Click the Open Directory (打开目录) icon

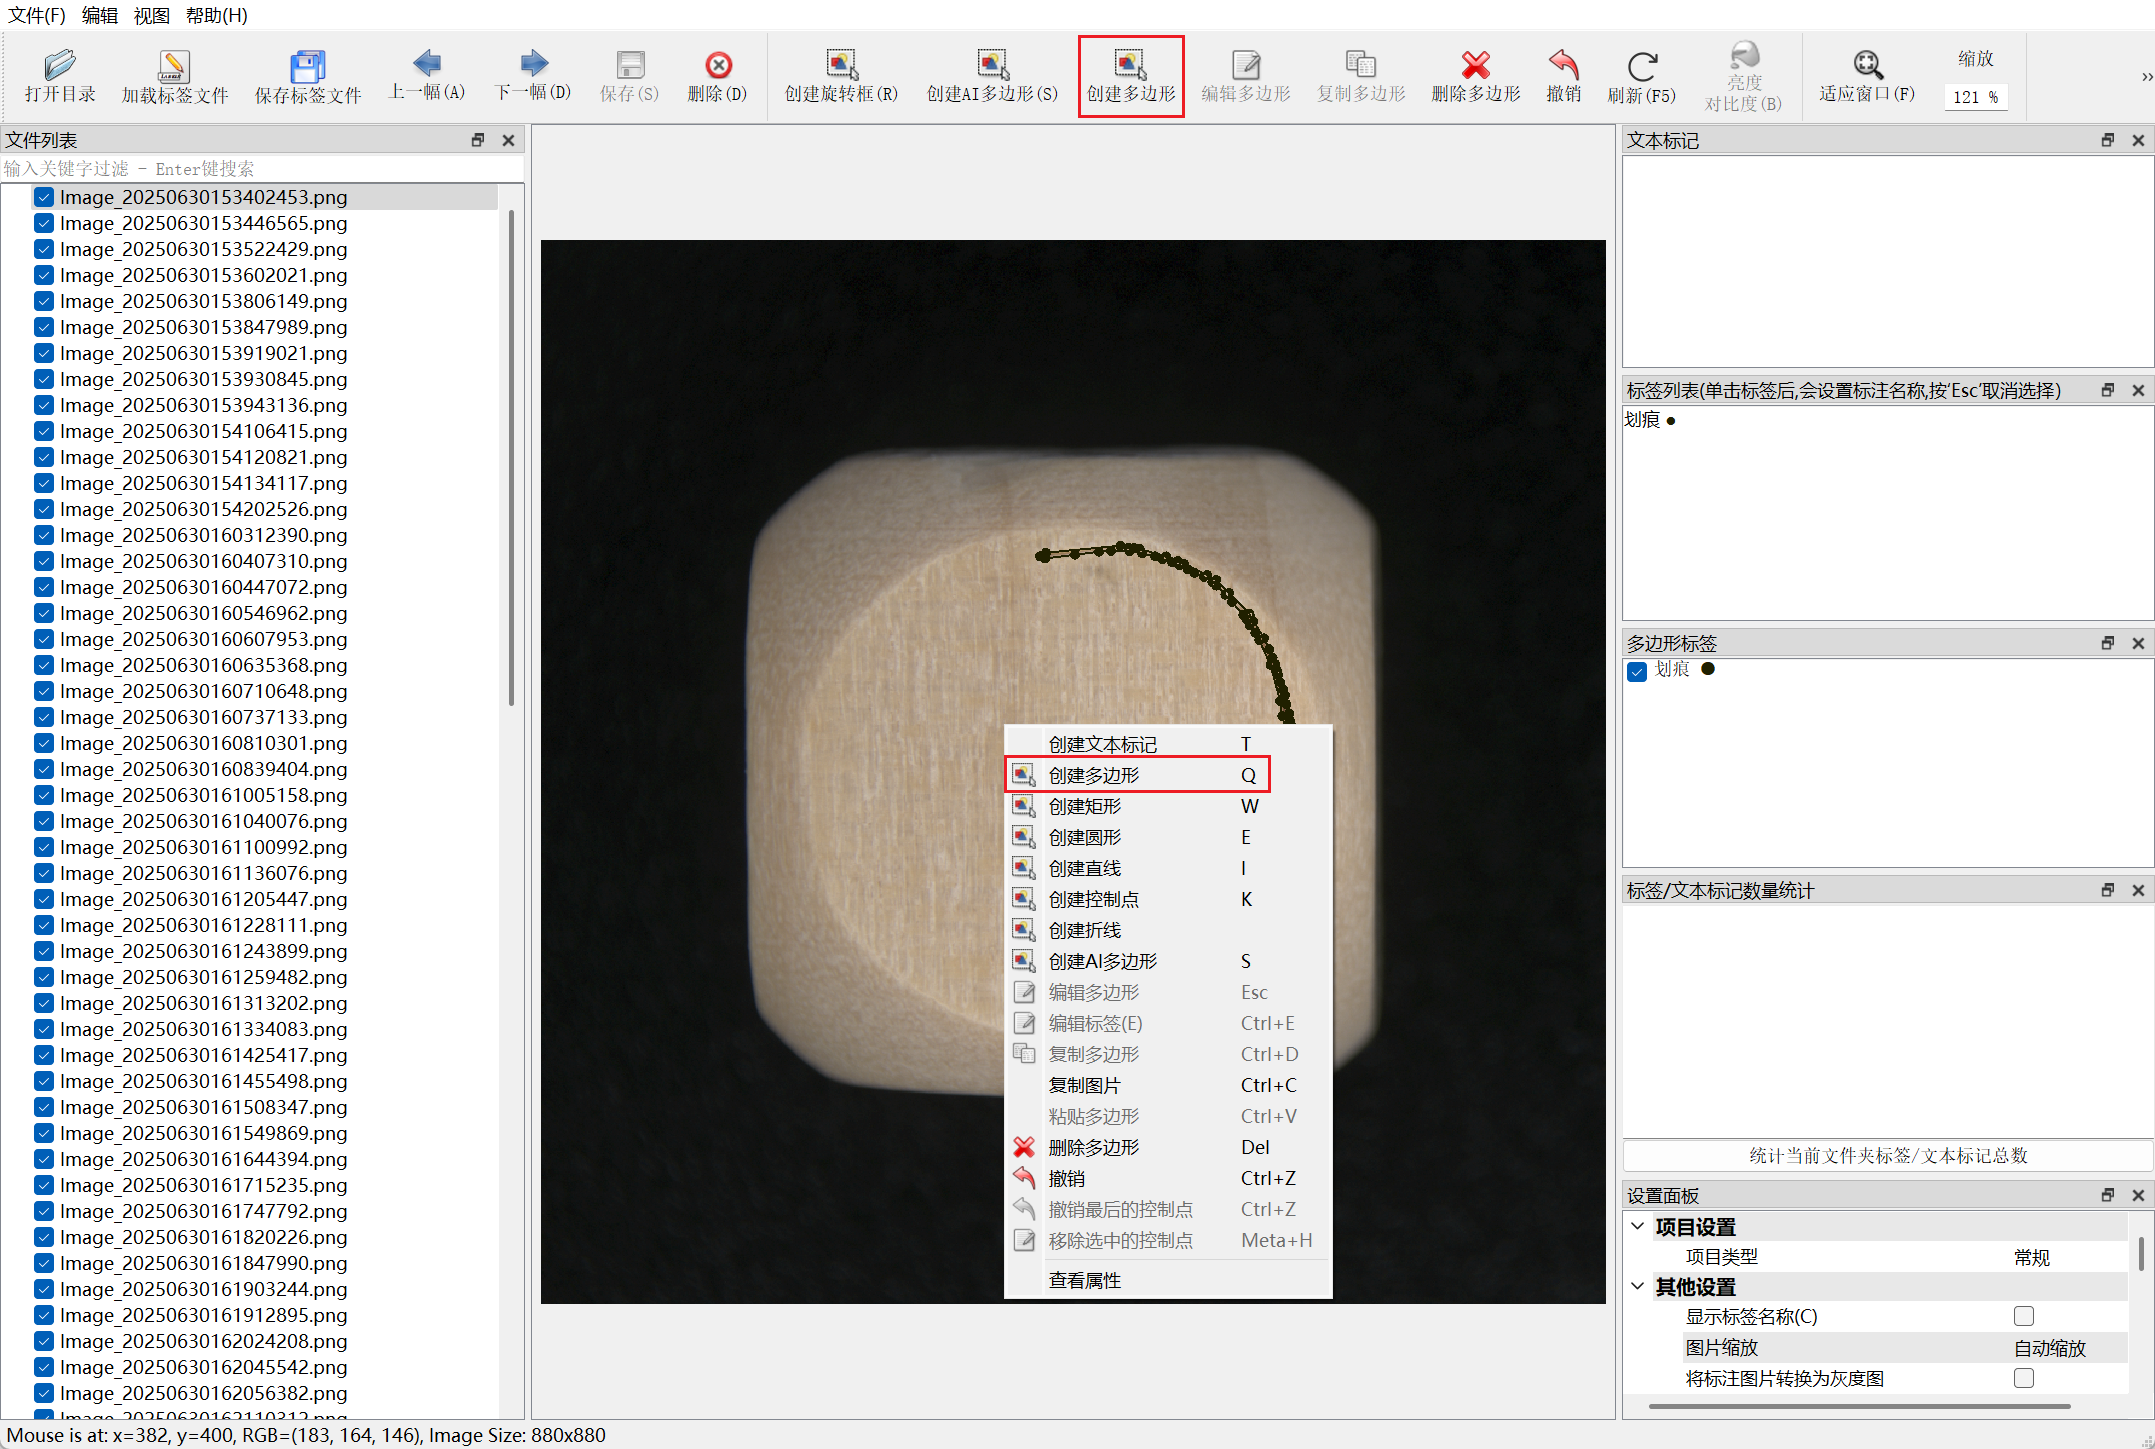click(x=59, y=66)
